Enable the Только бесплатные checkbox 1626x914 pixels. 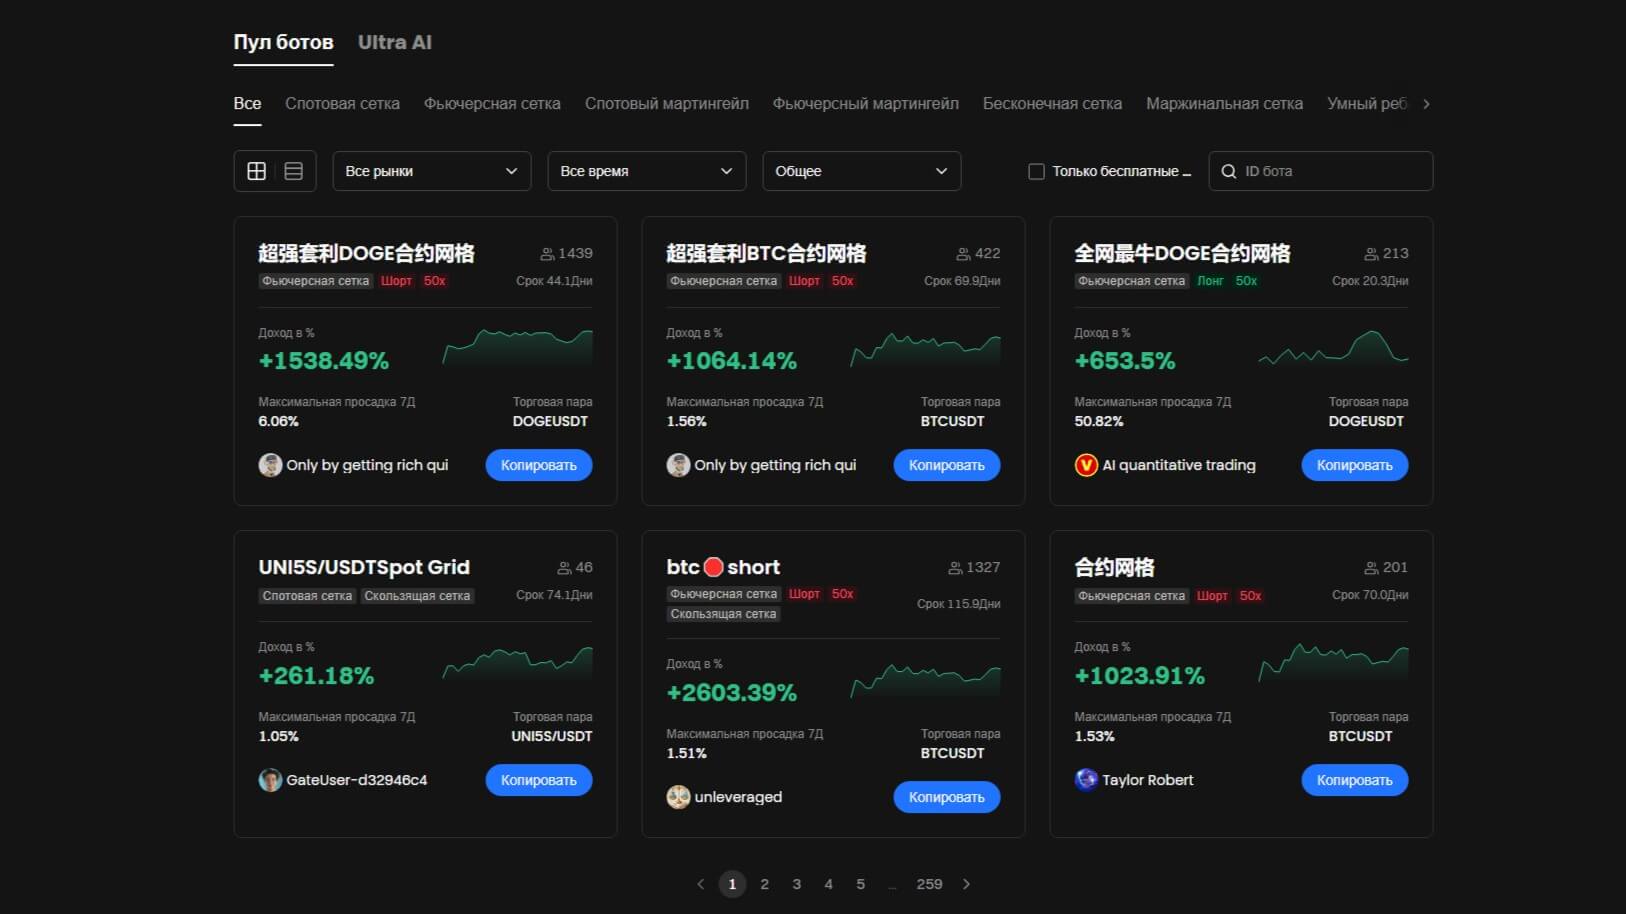point(1037,171)
